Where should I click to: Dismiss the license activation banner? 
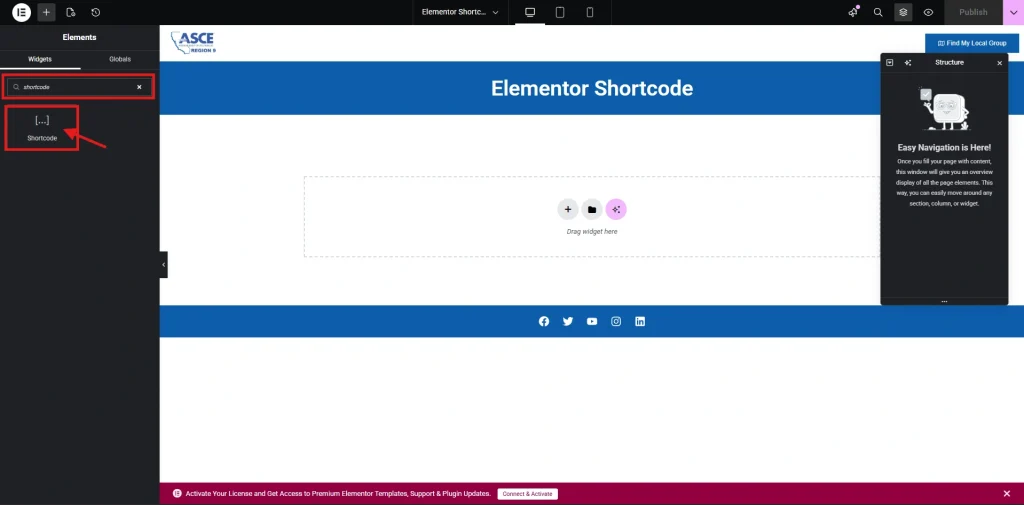pos(1006,493)
